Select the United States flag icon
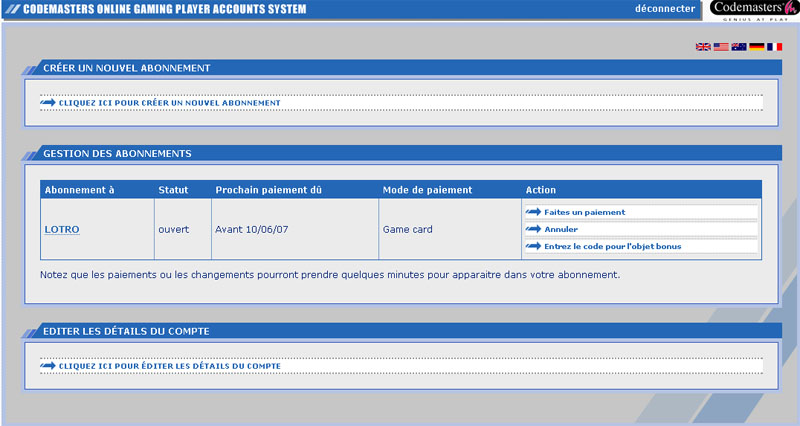The width and height of the screenshot is (800, 426). (721, 47)
